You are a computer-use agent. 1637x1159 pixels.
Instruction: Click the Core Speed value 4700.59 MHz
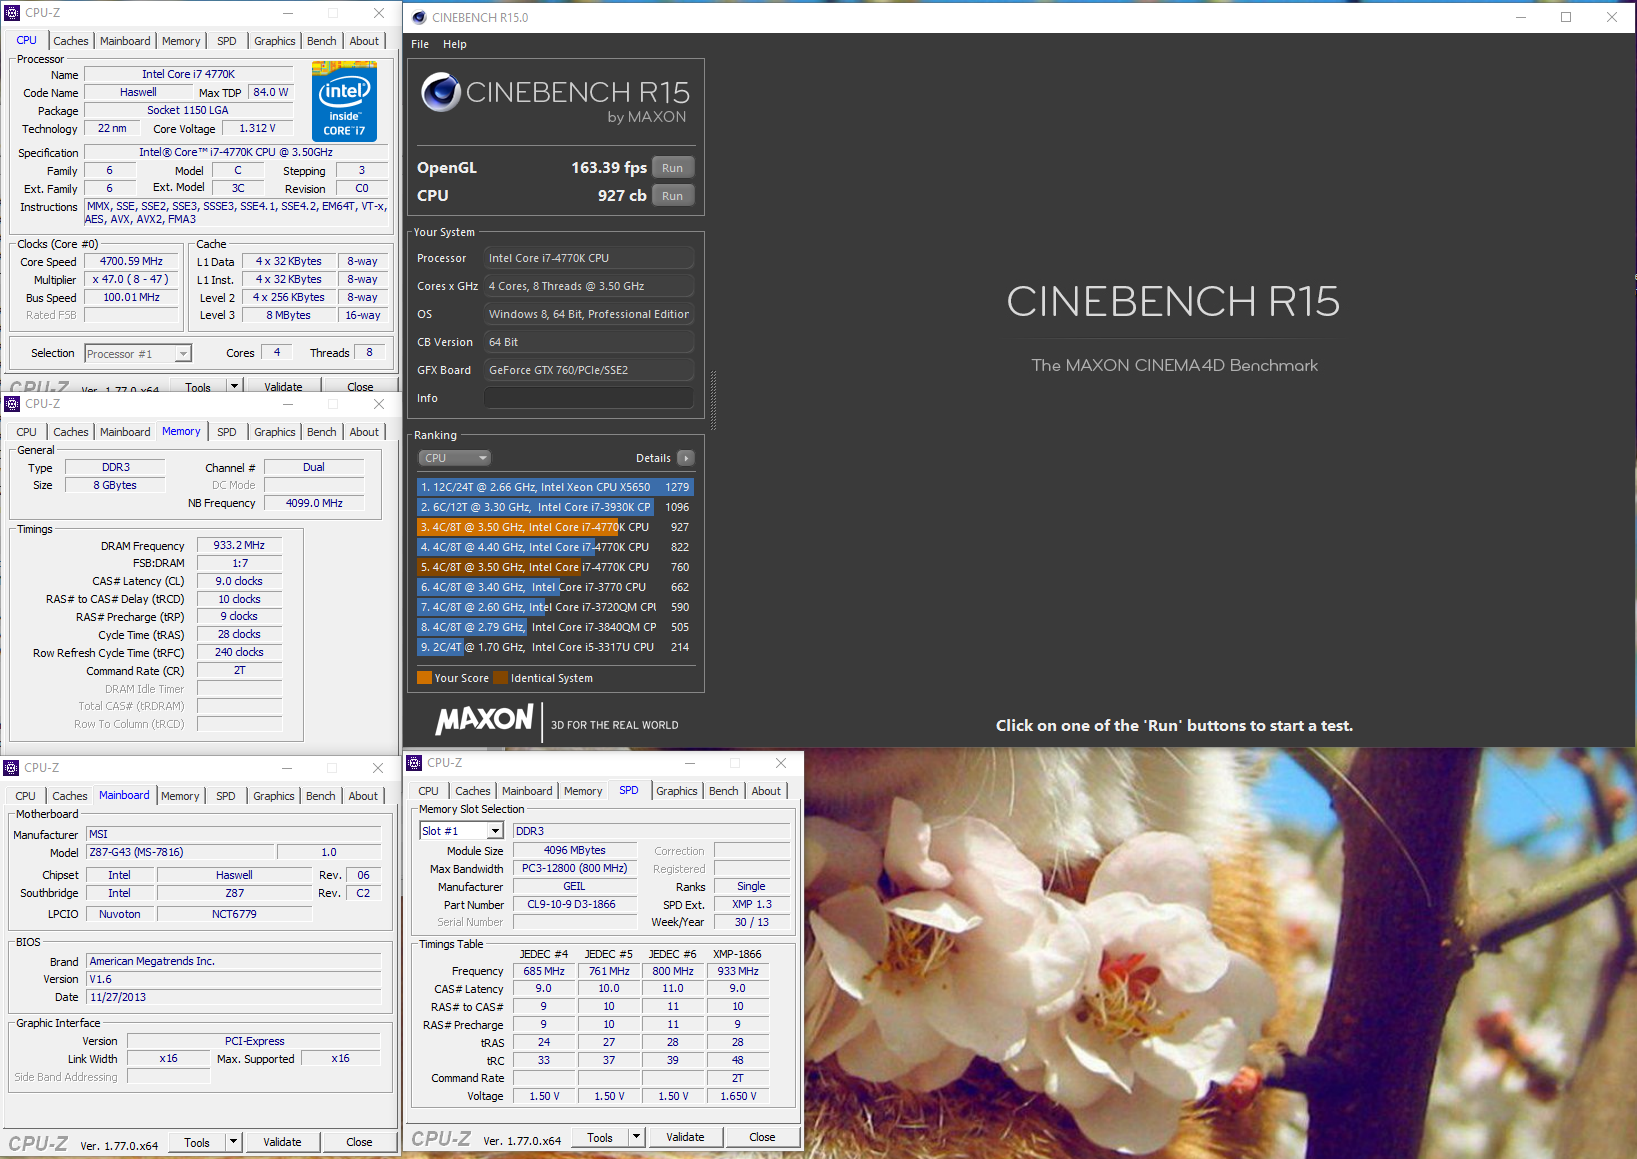tap(131, 261)
